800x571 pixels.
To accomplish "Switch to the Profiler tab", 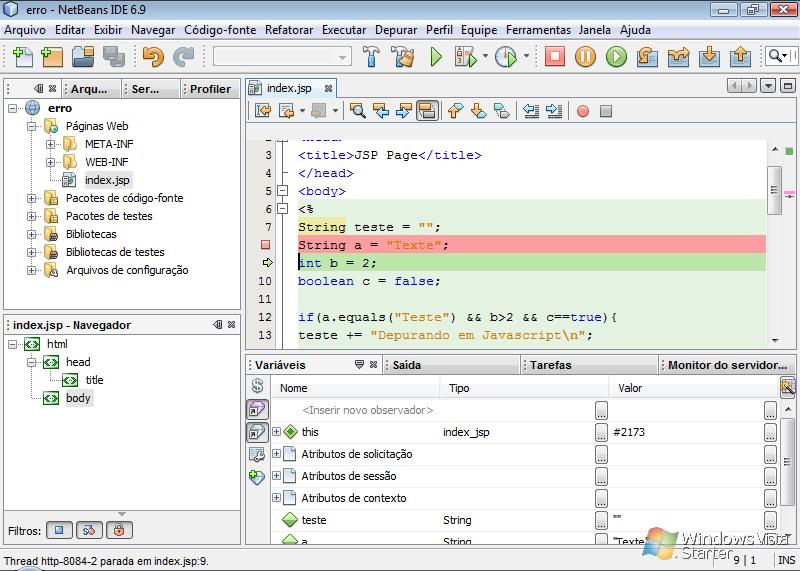I will point(210,89).
